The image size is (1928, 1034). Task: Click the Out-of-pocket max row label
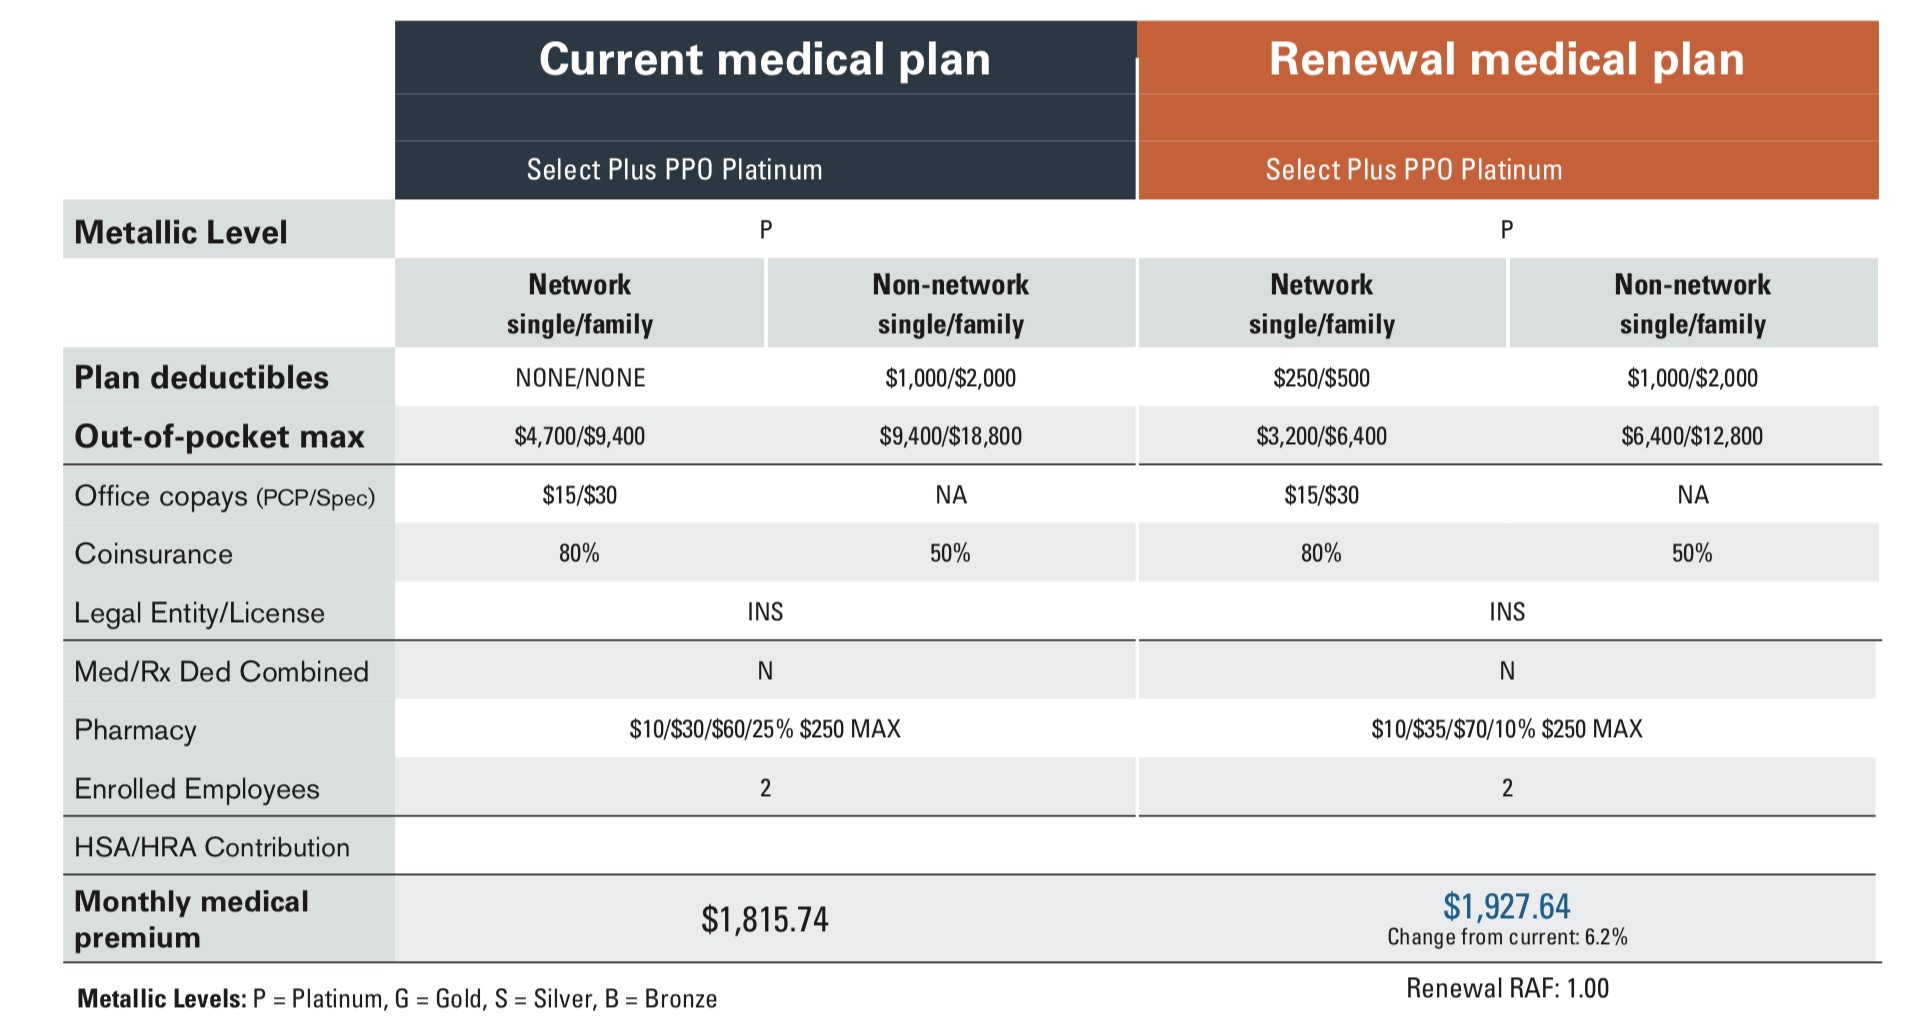[x=219, y=436]
